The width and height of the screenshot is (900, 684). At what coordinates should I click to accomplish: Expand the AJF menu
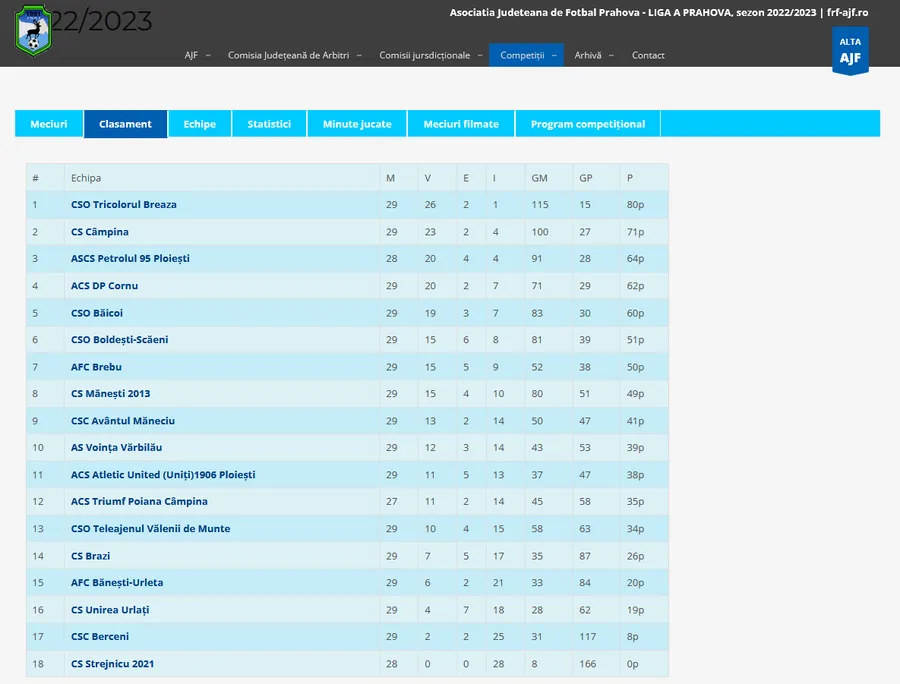197,55
